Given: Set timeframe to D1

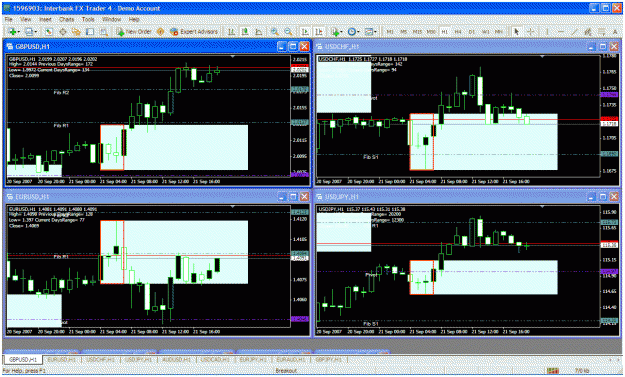Looking at the screenshot, I should tap(472, 31).
